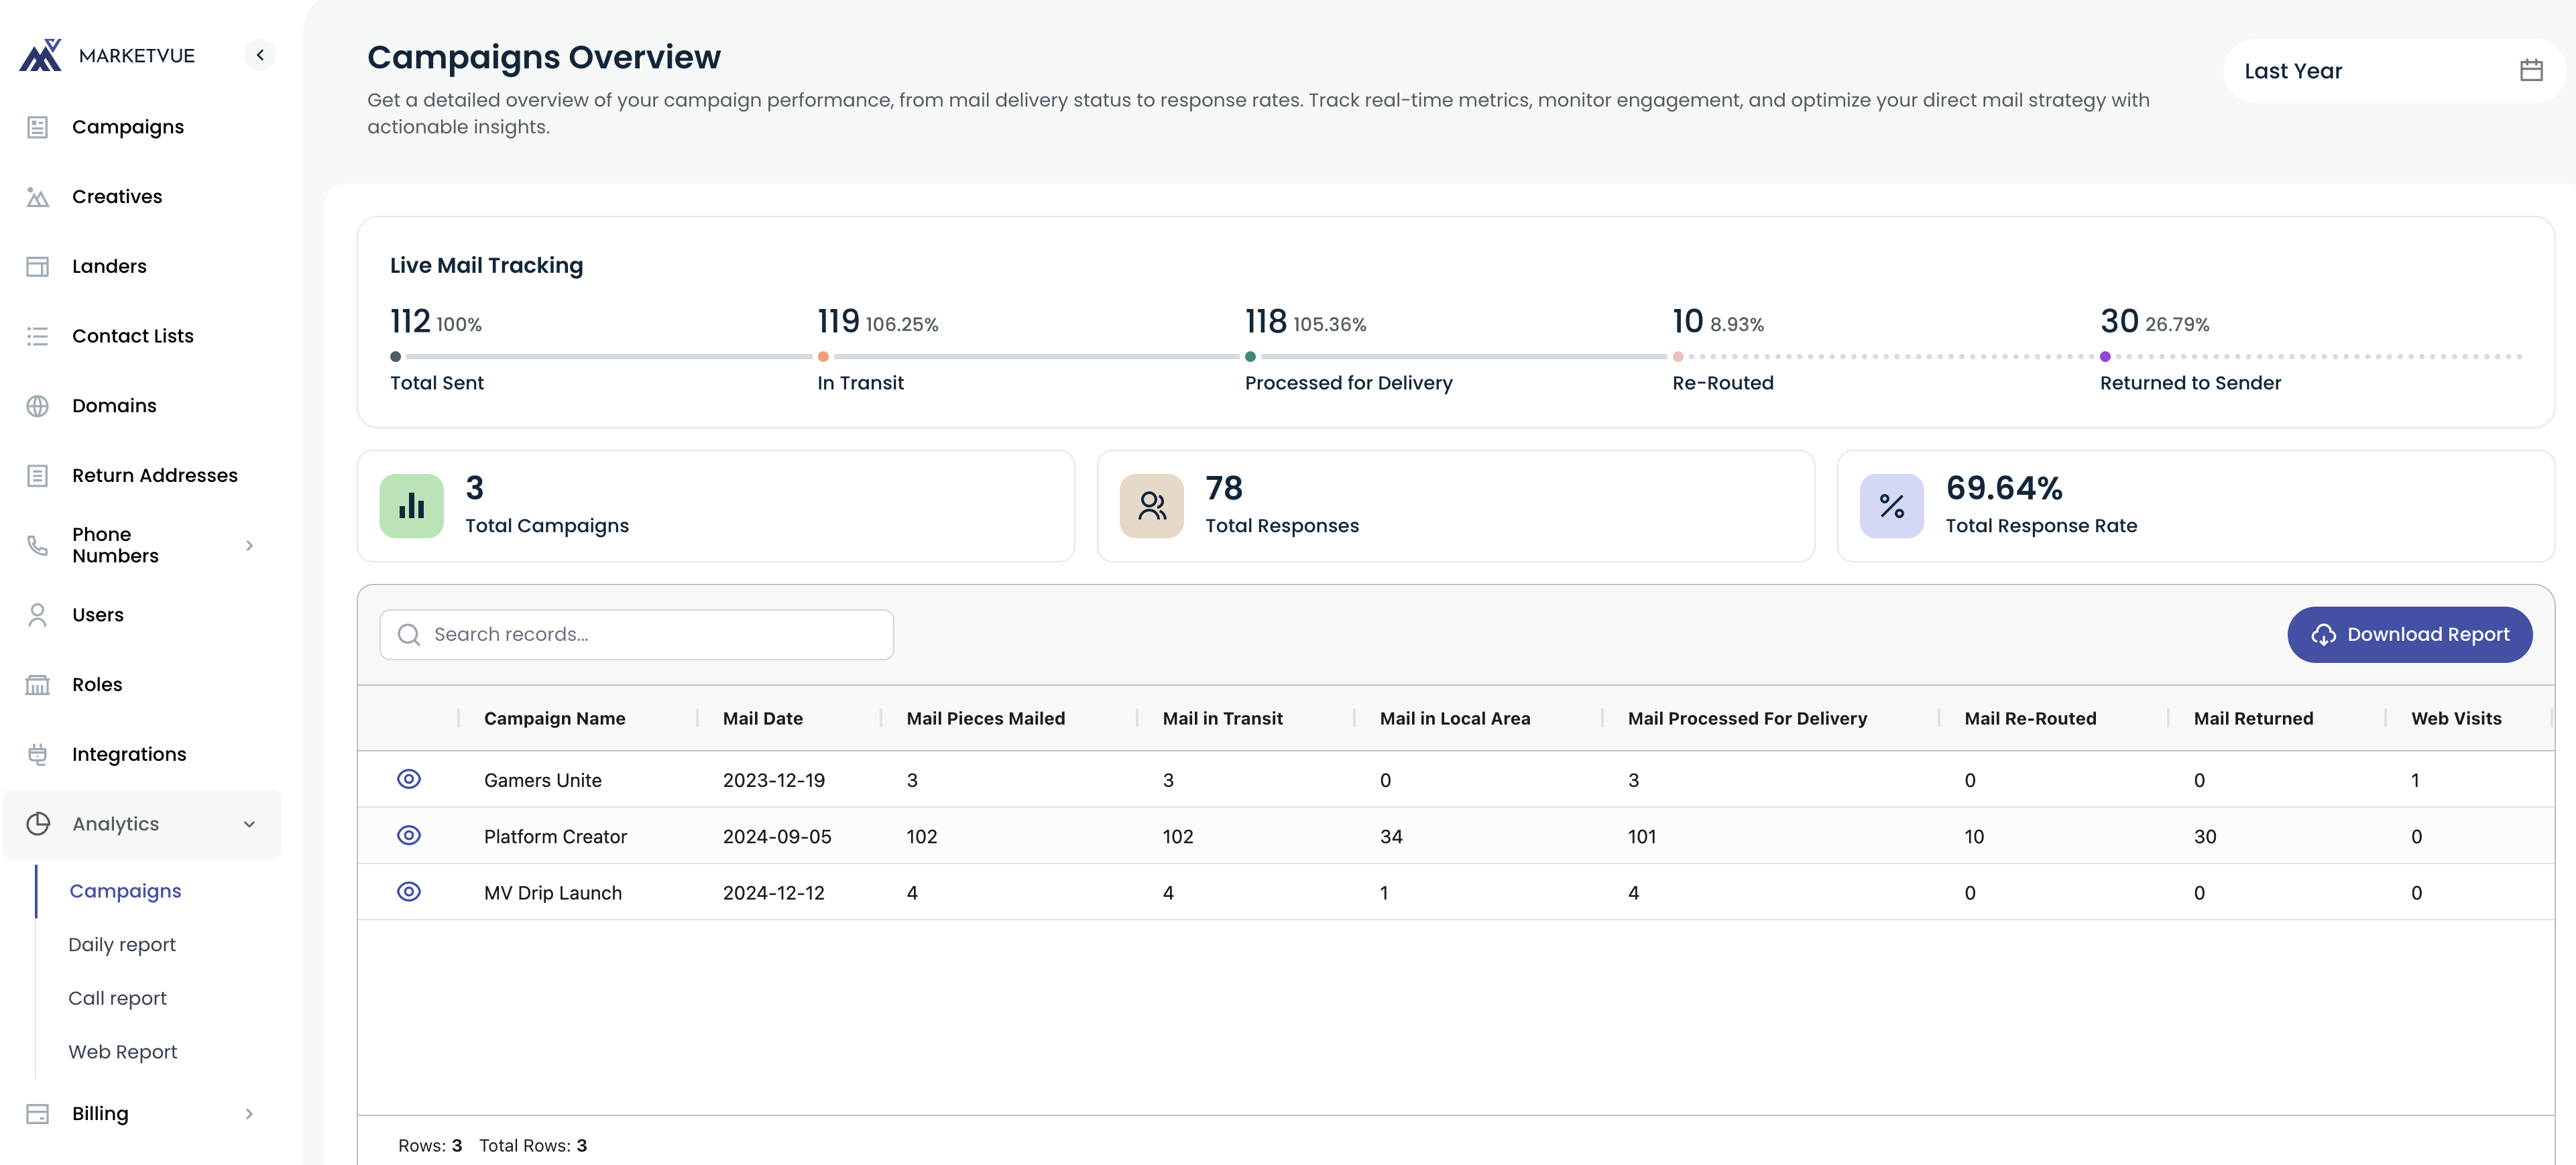This screenshot has height=1165, width=2576.
Task: Select the Domains globe icon
Action: point(38,405)
